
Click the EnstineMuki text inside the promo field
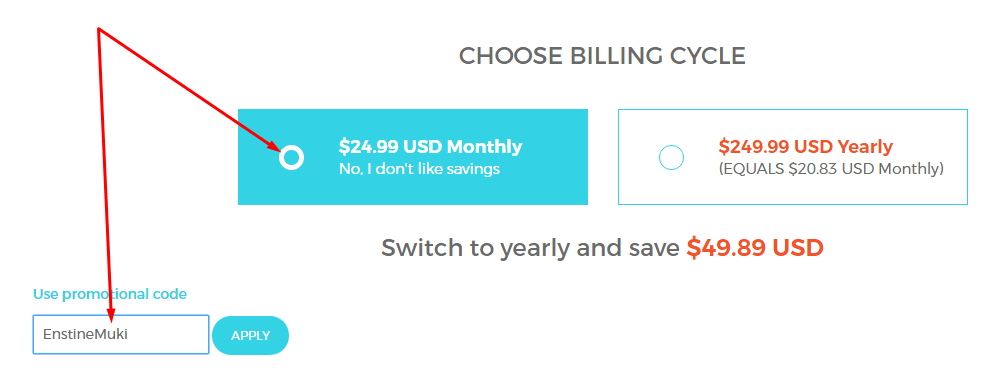(85, 334)
